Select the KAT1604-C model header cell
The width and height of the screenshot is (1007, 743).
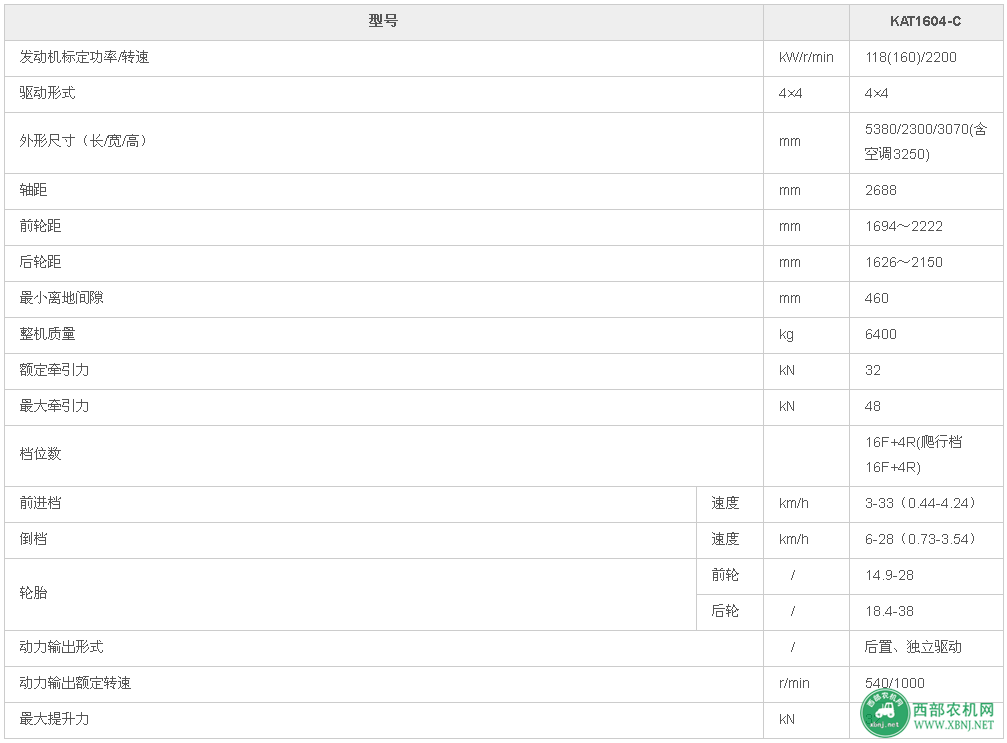pos(925,21)
